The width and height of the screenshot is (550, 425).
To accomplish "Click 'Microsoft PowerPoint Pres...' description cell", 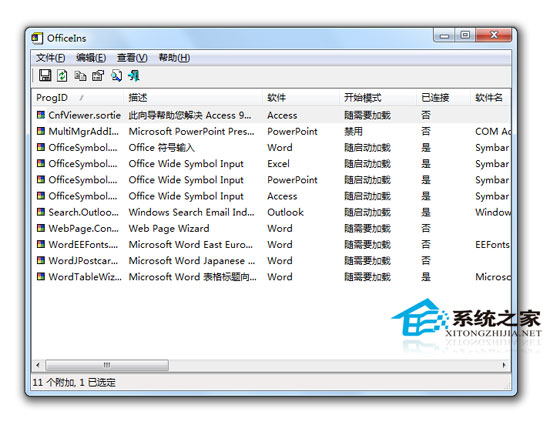I will tap(191, 131).
